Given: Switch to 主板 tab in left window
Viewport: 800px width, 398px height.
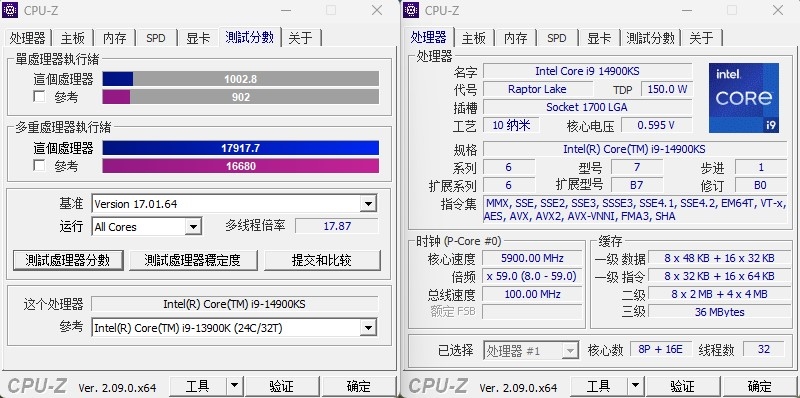Looking at the screenshot, I should coord(72,38).
